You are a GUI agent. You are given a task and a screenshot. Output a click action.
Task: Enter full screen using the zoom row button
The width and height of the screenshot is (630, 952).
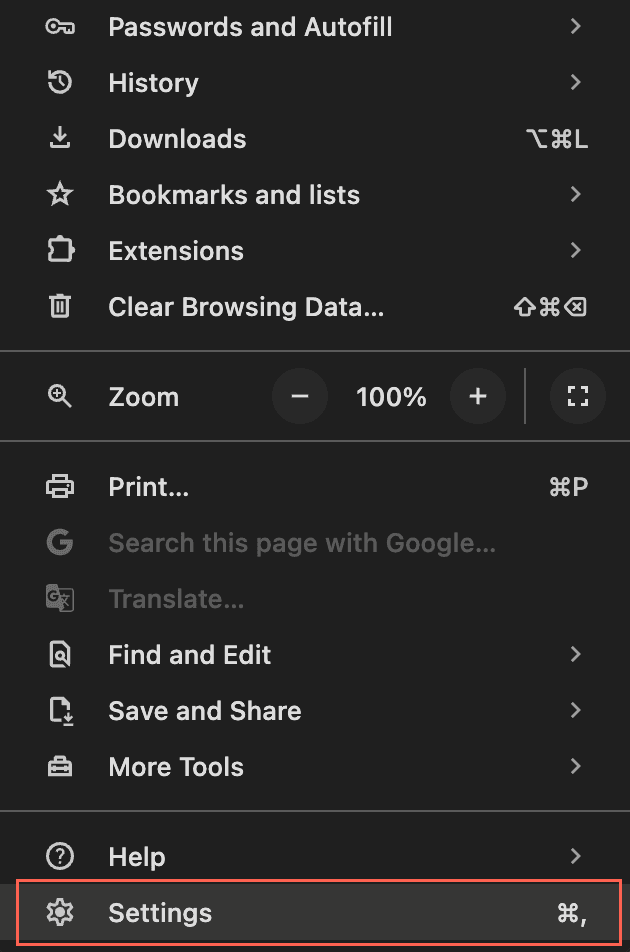pyautogui.click(x=578, y=396)
